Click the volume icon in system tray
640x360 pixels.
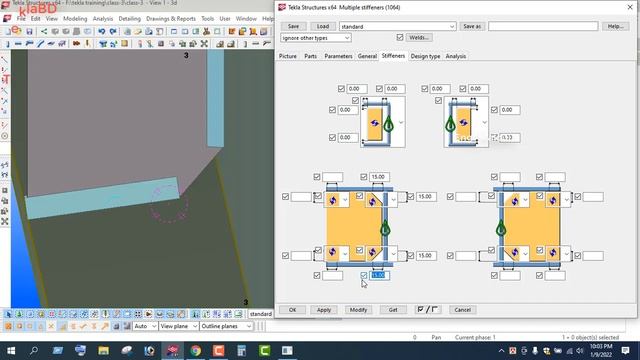pyautogui.click(x=580, y=351)
